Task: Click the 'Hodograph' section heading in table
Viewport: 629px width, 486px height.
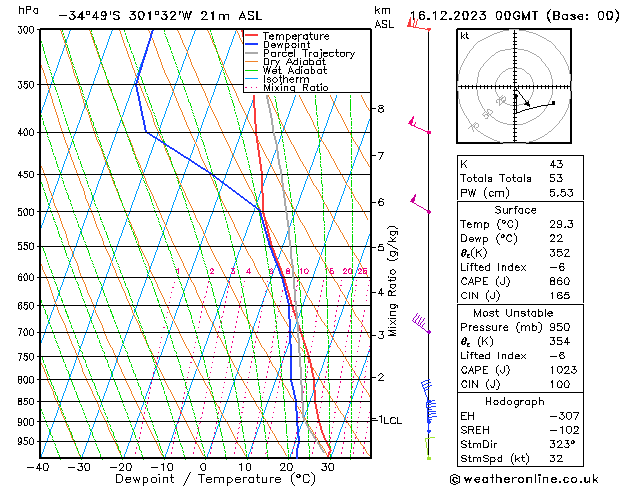Action: 515,401
